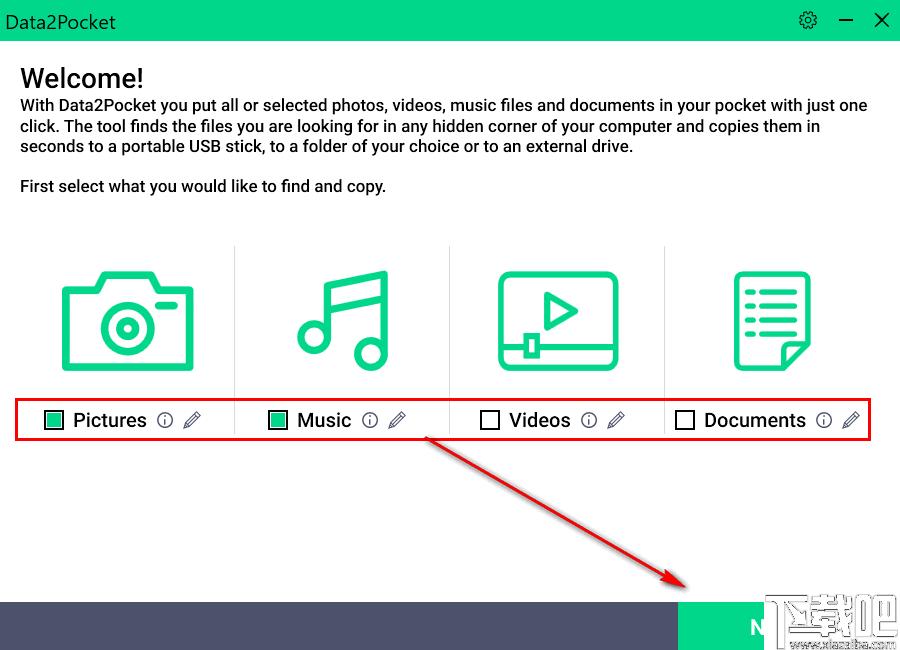Click the Next button at bottom
The height and width of the screenshot is (650, 900).
click(x=789, y=626)
